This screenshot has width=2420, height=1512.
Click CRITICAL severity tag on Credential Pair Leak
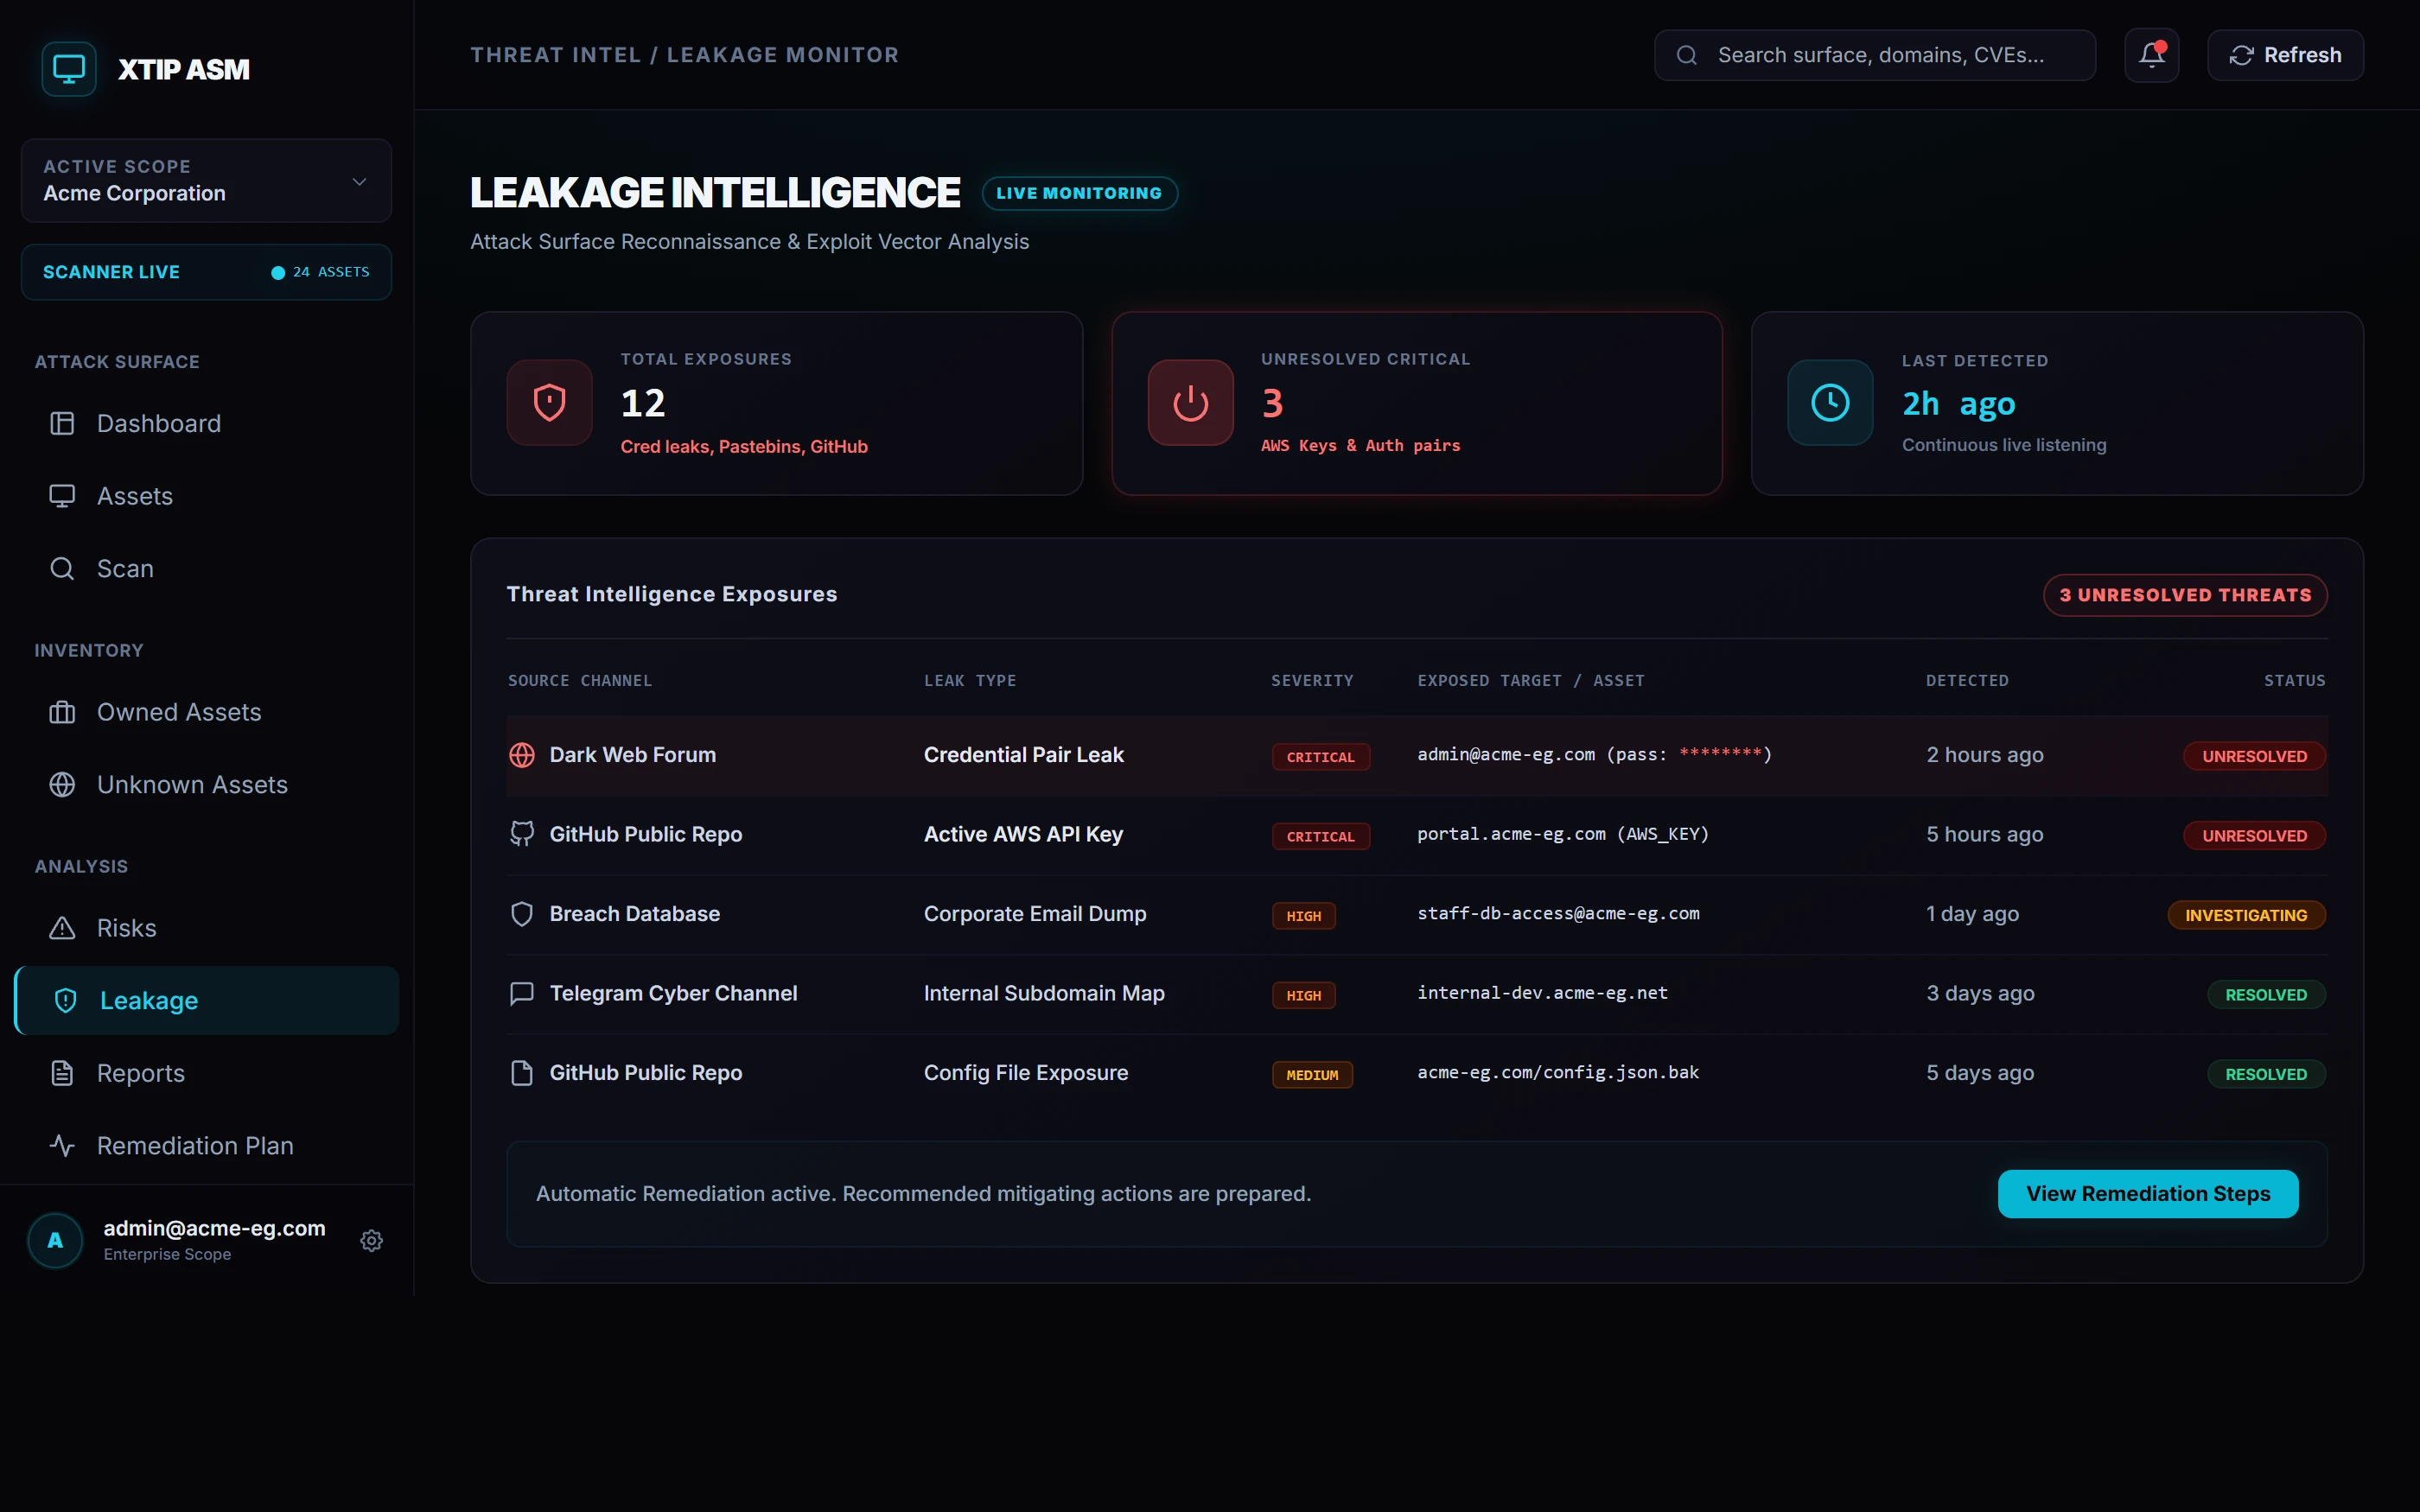tap(1320, 757)
